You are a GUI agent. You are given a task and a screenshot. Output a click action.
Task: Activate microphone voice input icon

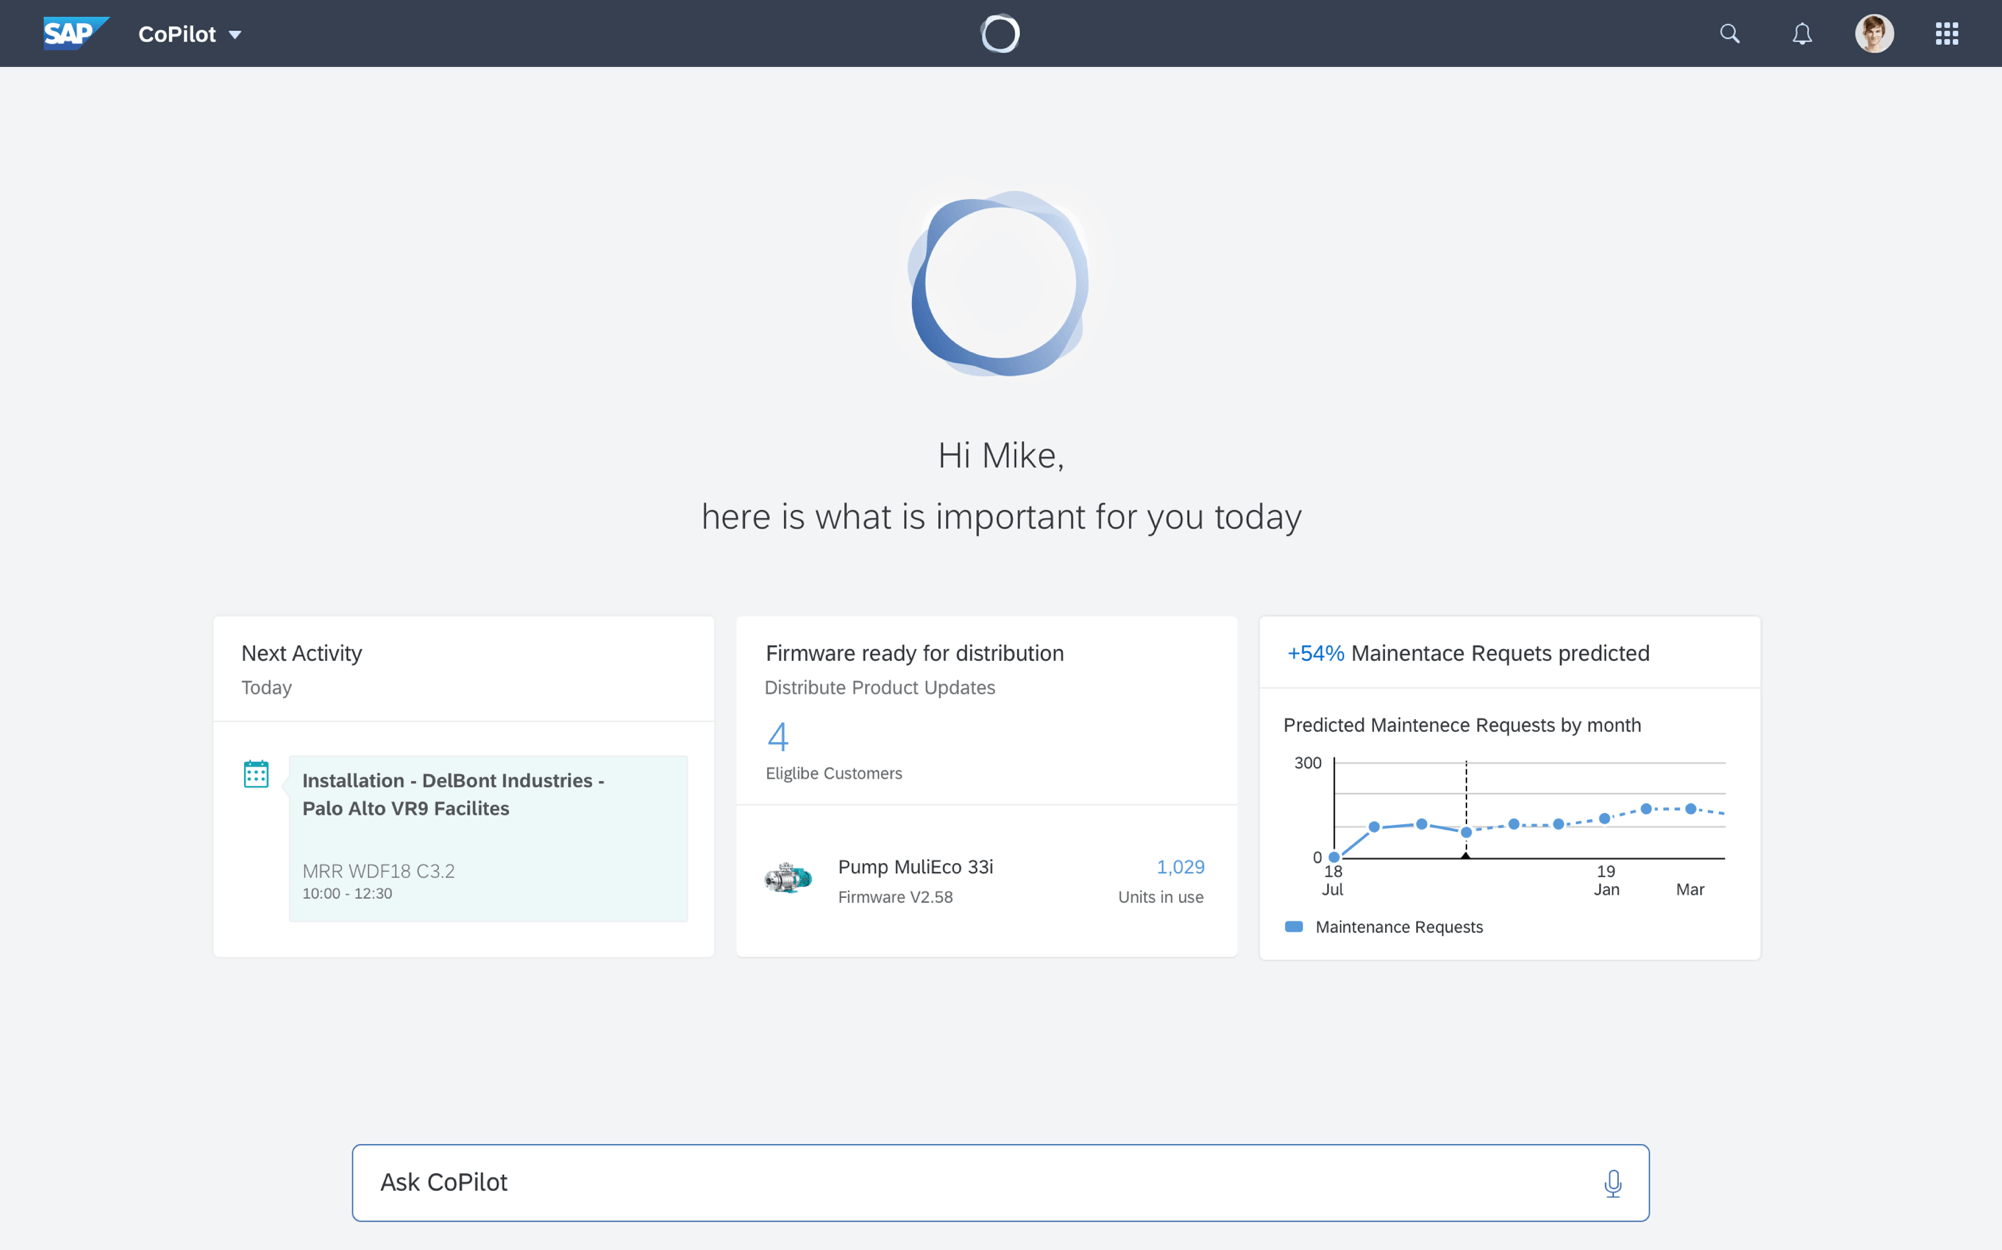point(1612,1183)
